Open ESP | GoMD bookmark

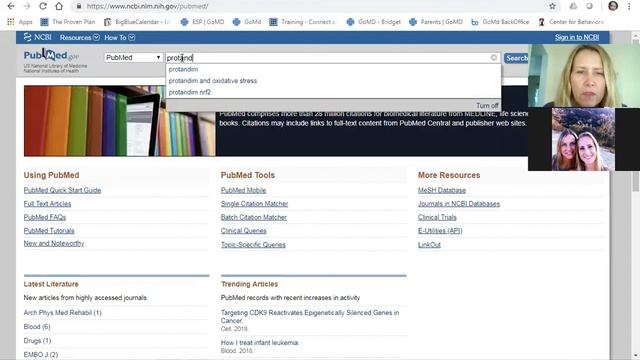point(202,22)
